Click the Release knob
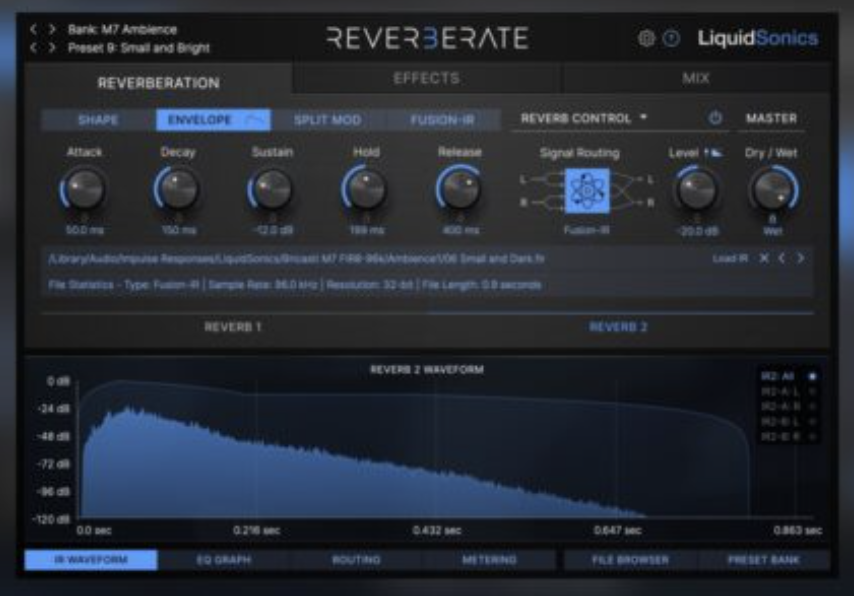This screenshot has width=854, height=596. click(x=460, y=188)
